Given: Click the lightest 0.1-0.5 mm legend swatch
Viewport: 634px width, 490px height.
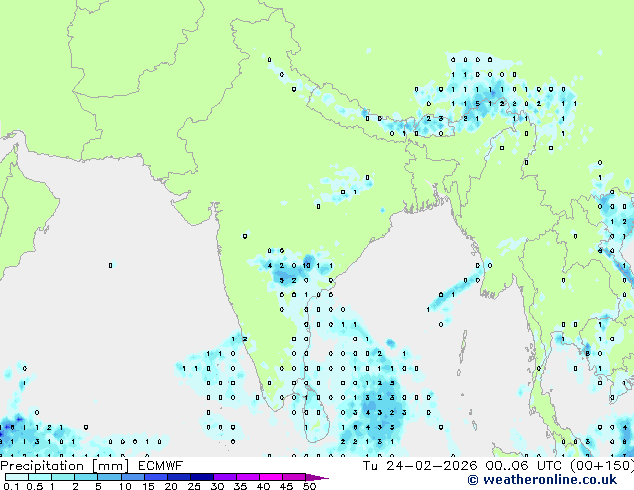Looking at the screenshot, I should [17, 477].
